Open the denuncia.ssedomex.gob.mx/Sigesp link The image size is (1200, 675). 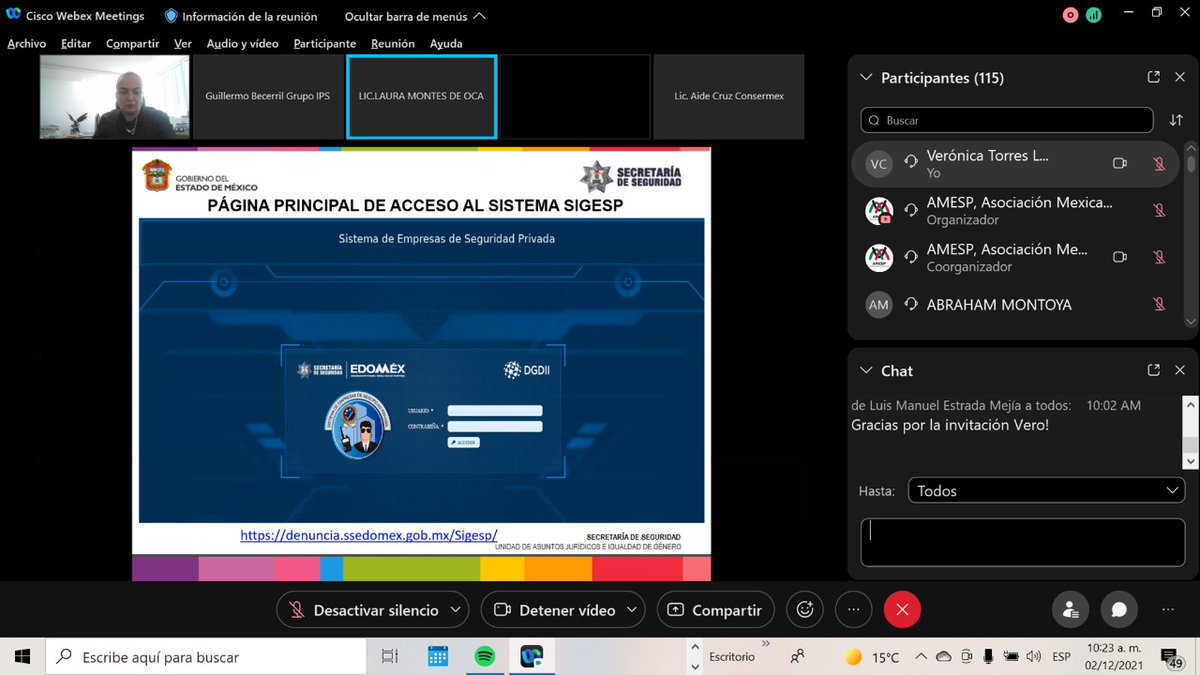[368, 535]
